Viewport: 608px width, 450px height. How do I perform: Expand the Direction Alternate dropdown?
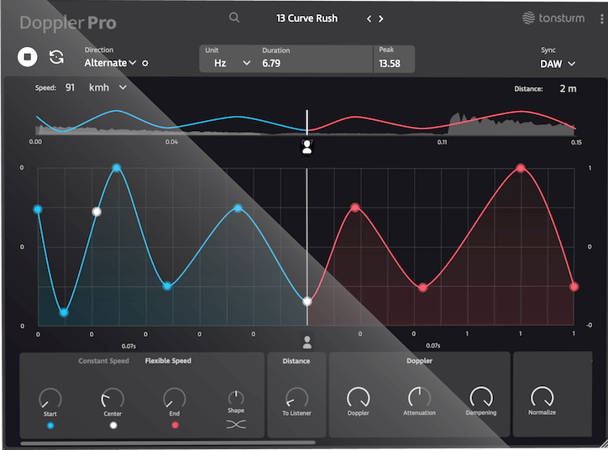click(111, 63)
